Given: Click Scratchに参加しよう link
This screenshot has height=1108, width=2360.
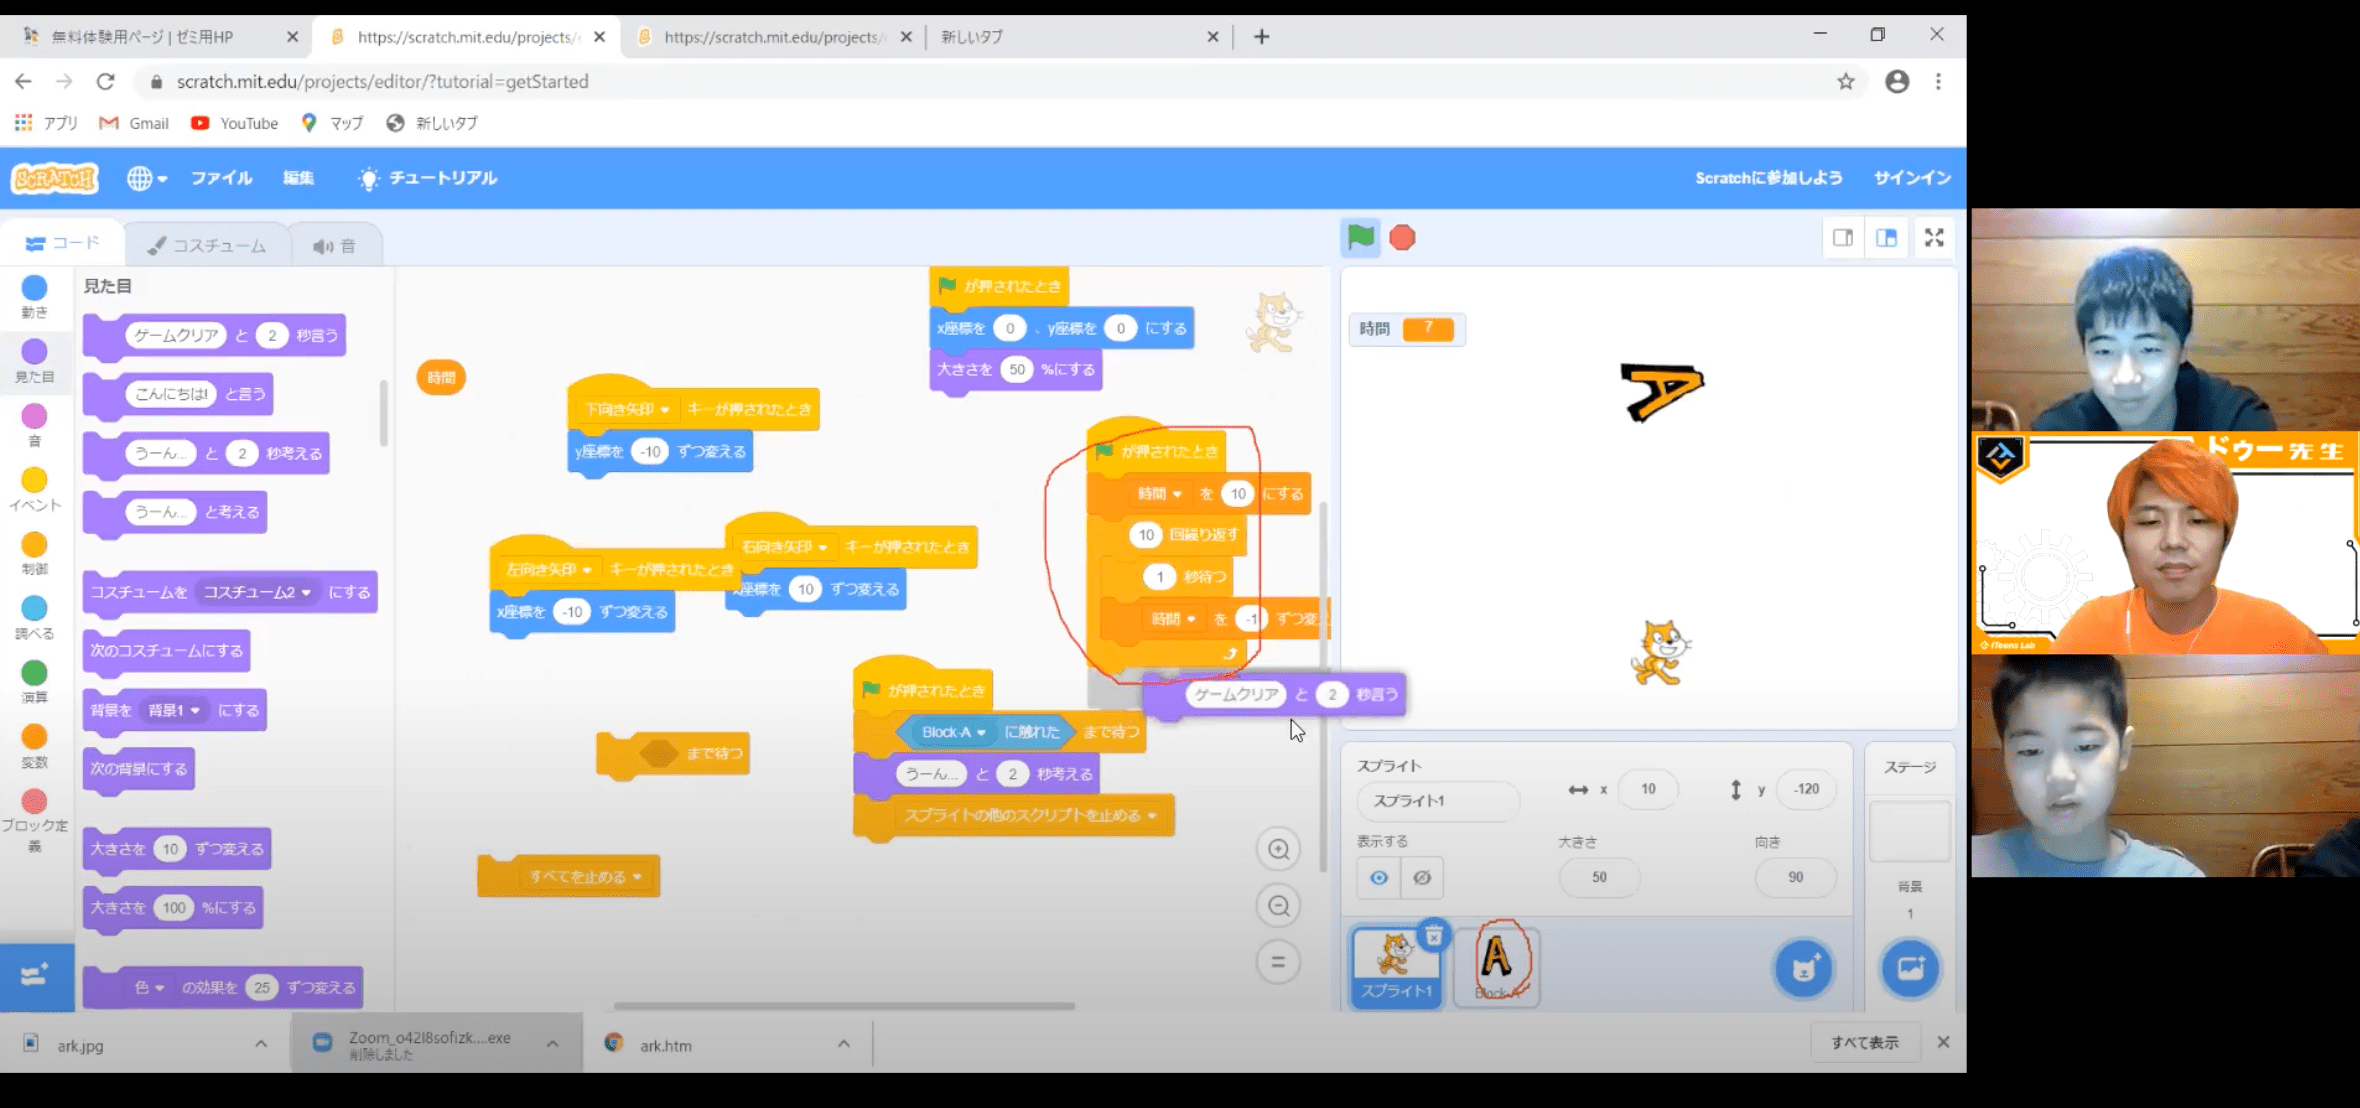Looking at the screenshot, I should point(1768,178).
